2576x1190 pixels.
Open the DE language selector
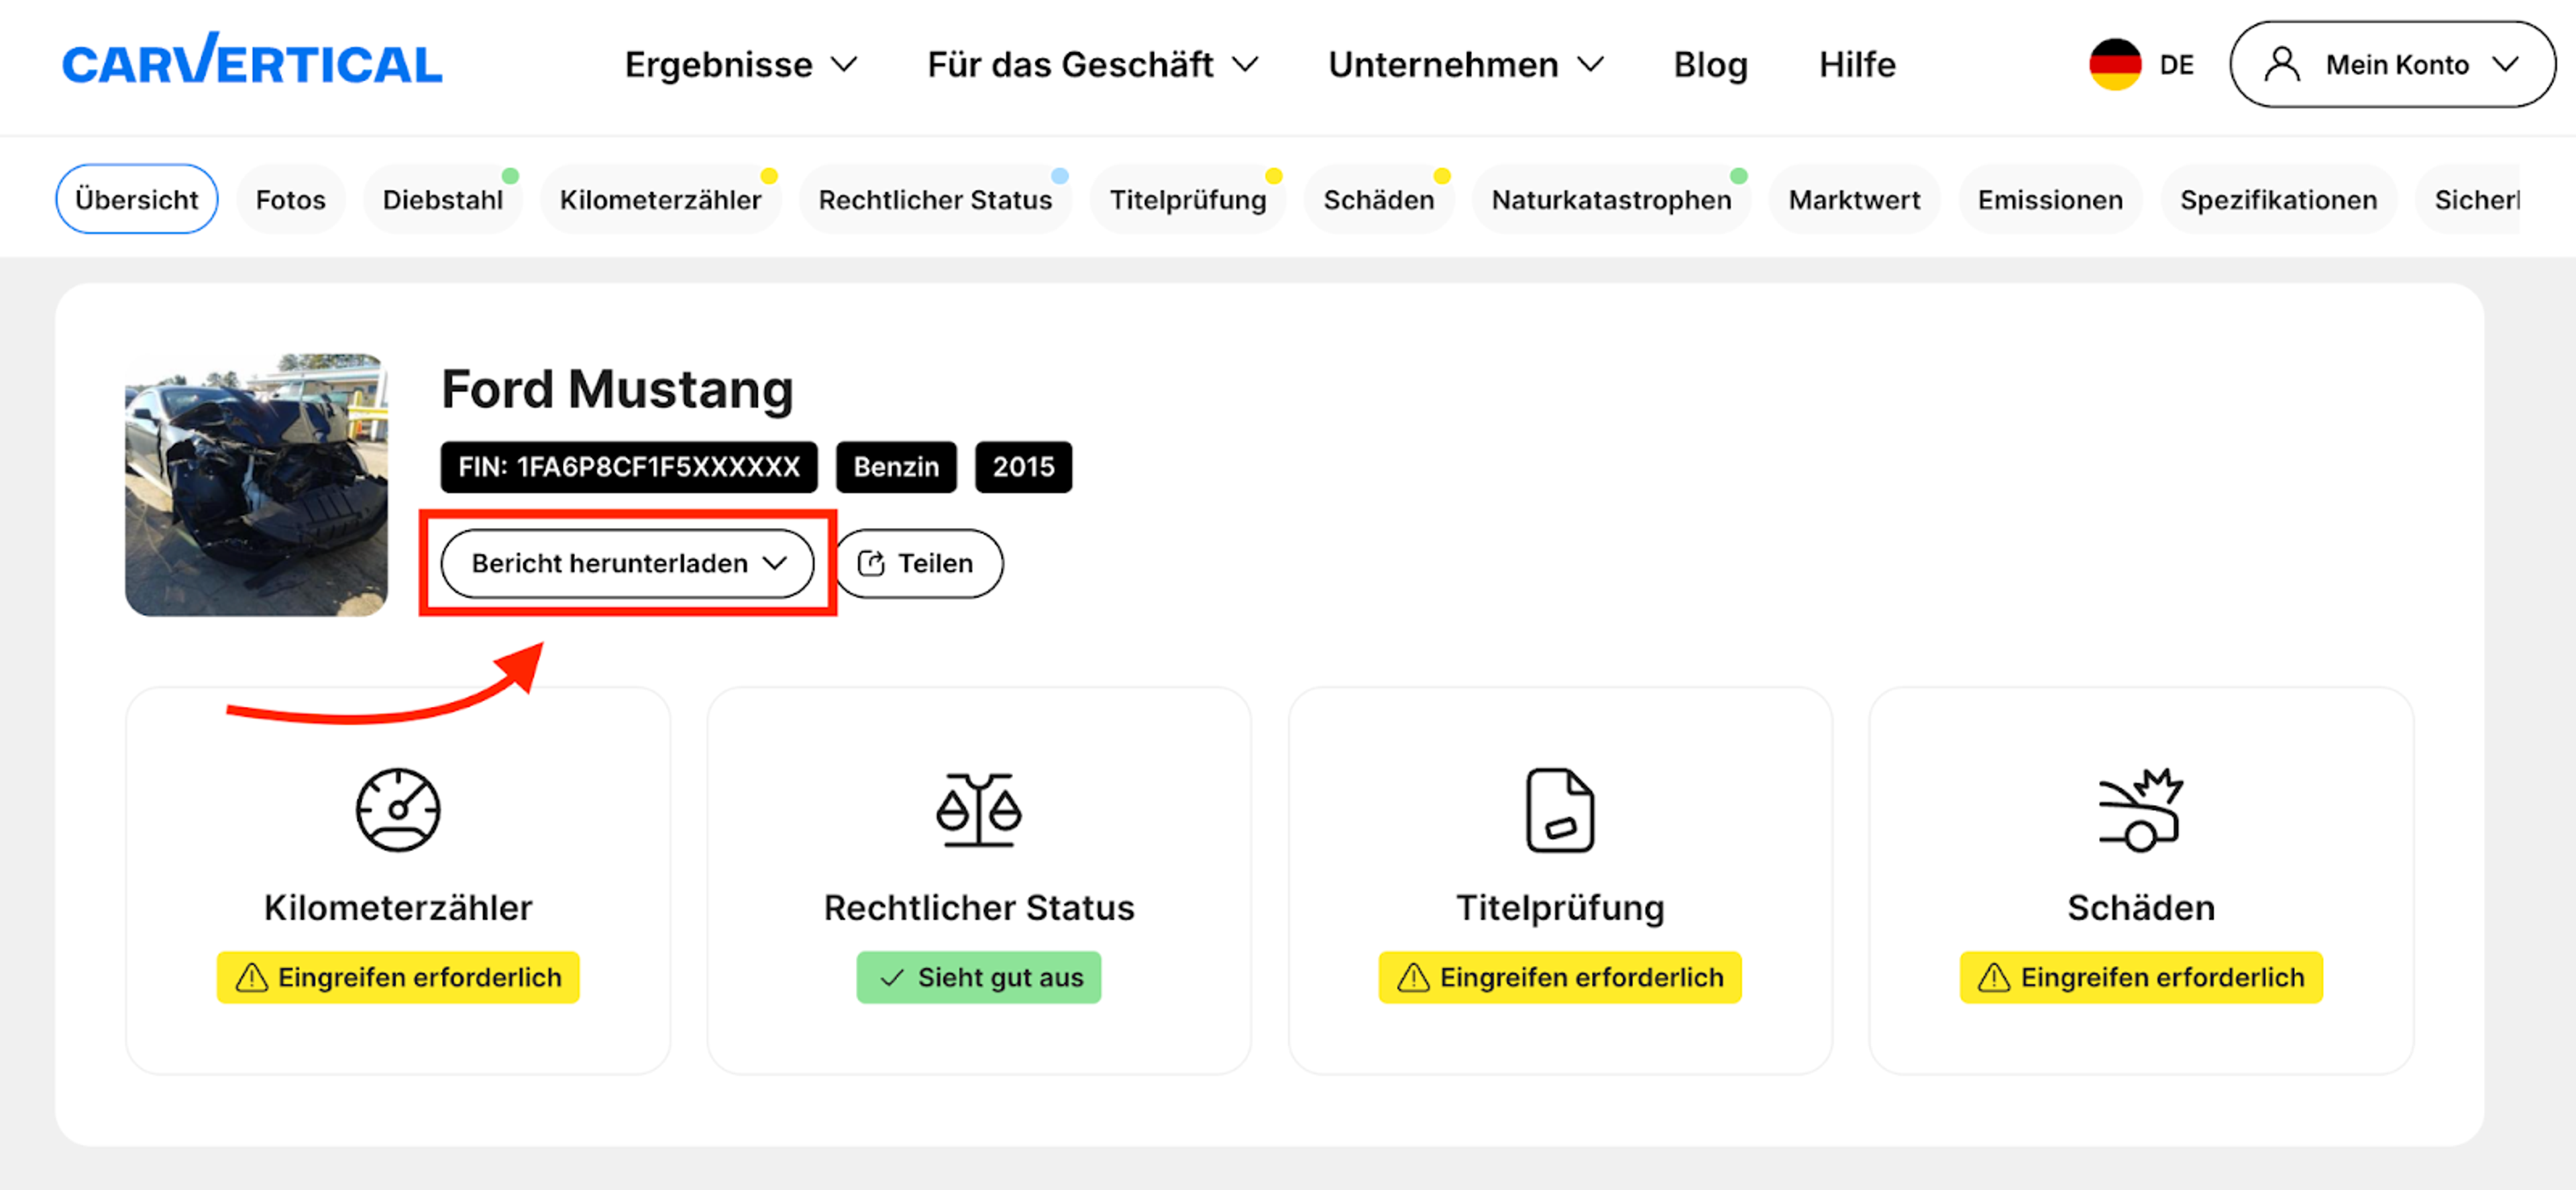coord(2141,65)
